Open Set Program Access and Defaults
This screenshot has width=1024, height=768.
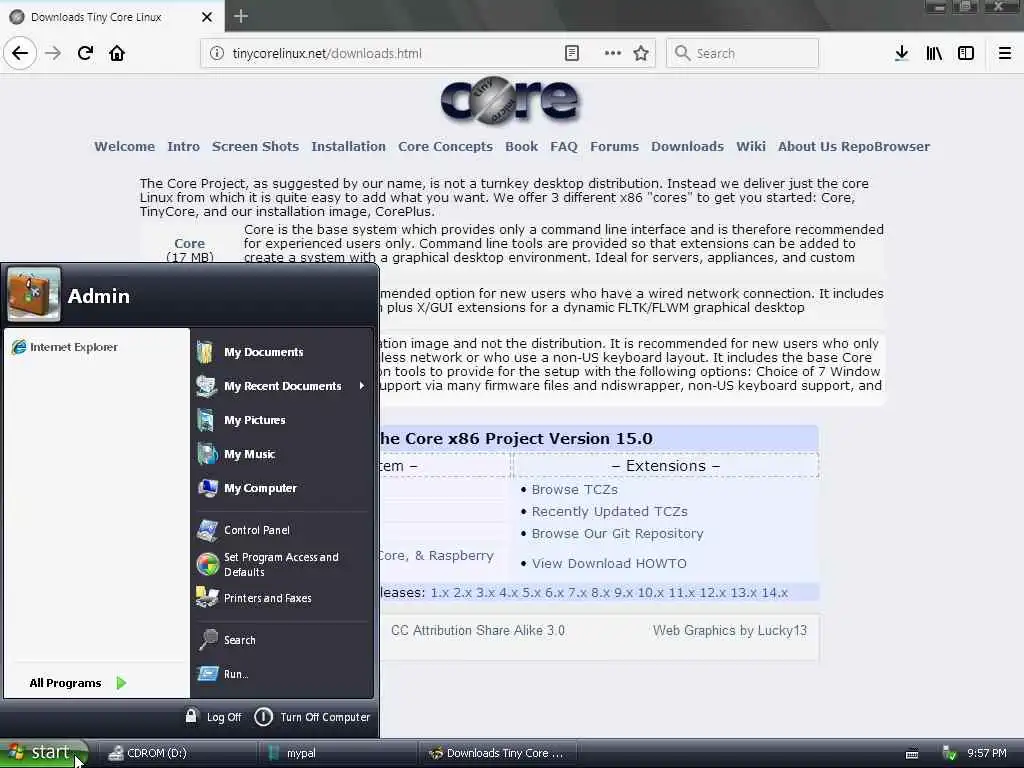click(x=283, y=564)
